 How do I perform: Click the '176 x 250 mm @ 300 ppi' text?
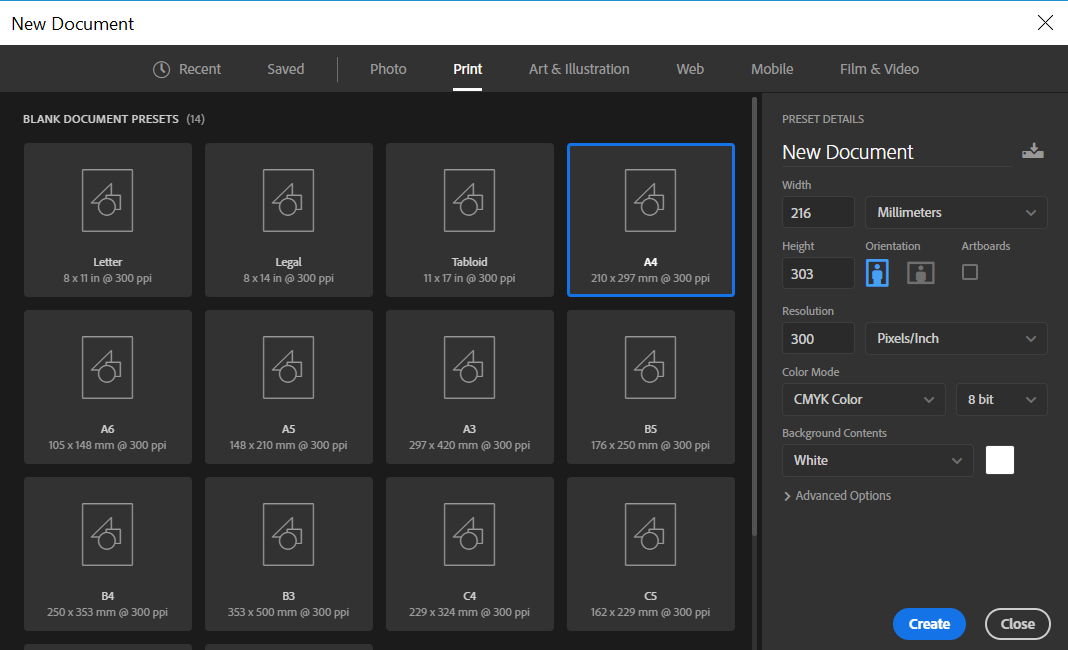tap(650, 445)
